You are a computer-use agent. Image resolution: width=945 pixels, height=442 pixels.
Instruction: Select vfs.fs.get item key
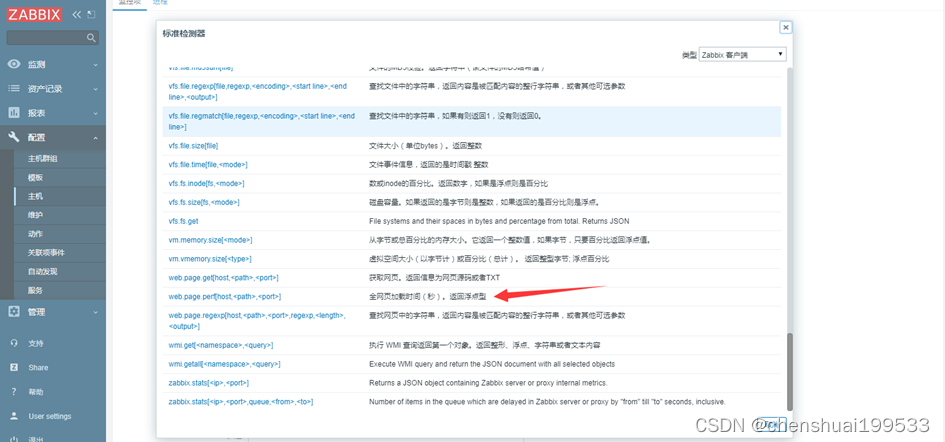click(x=183, y=221)
